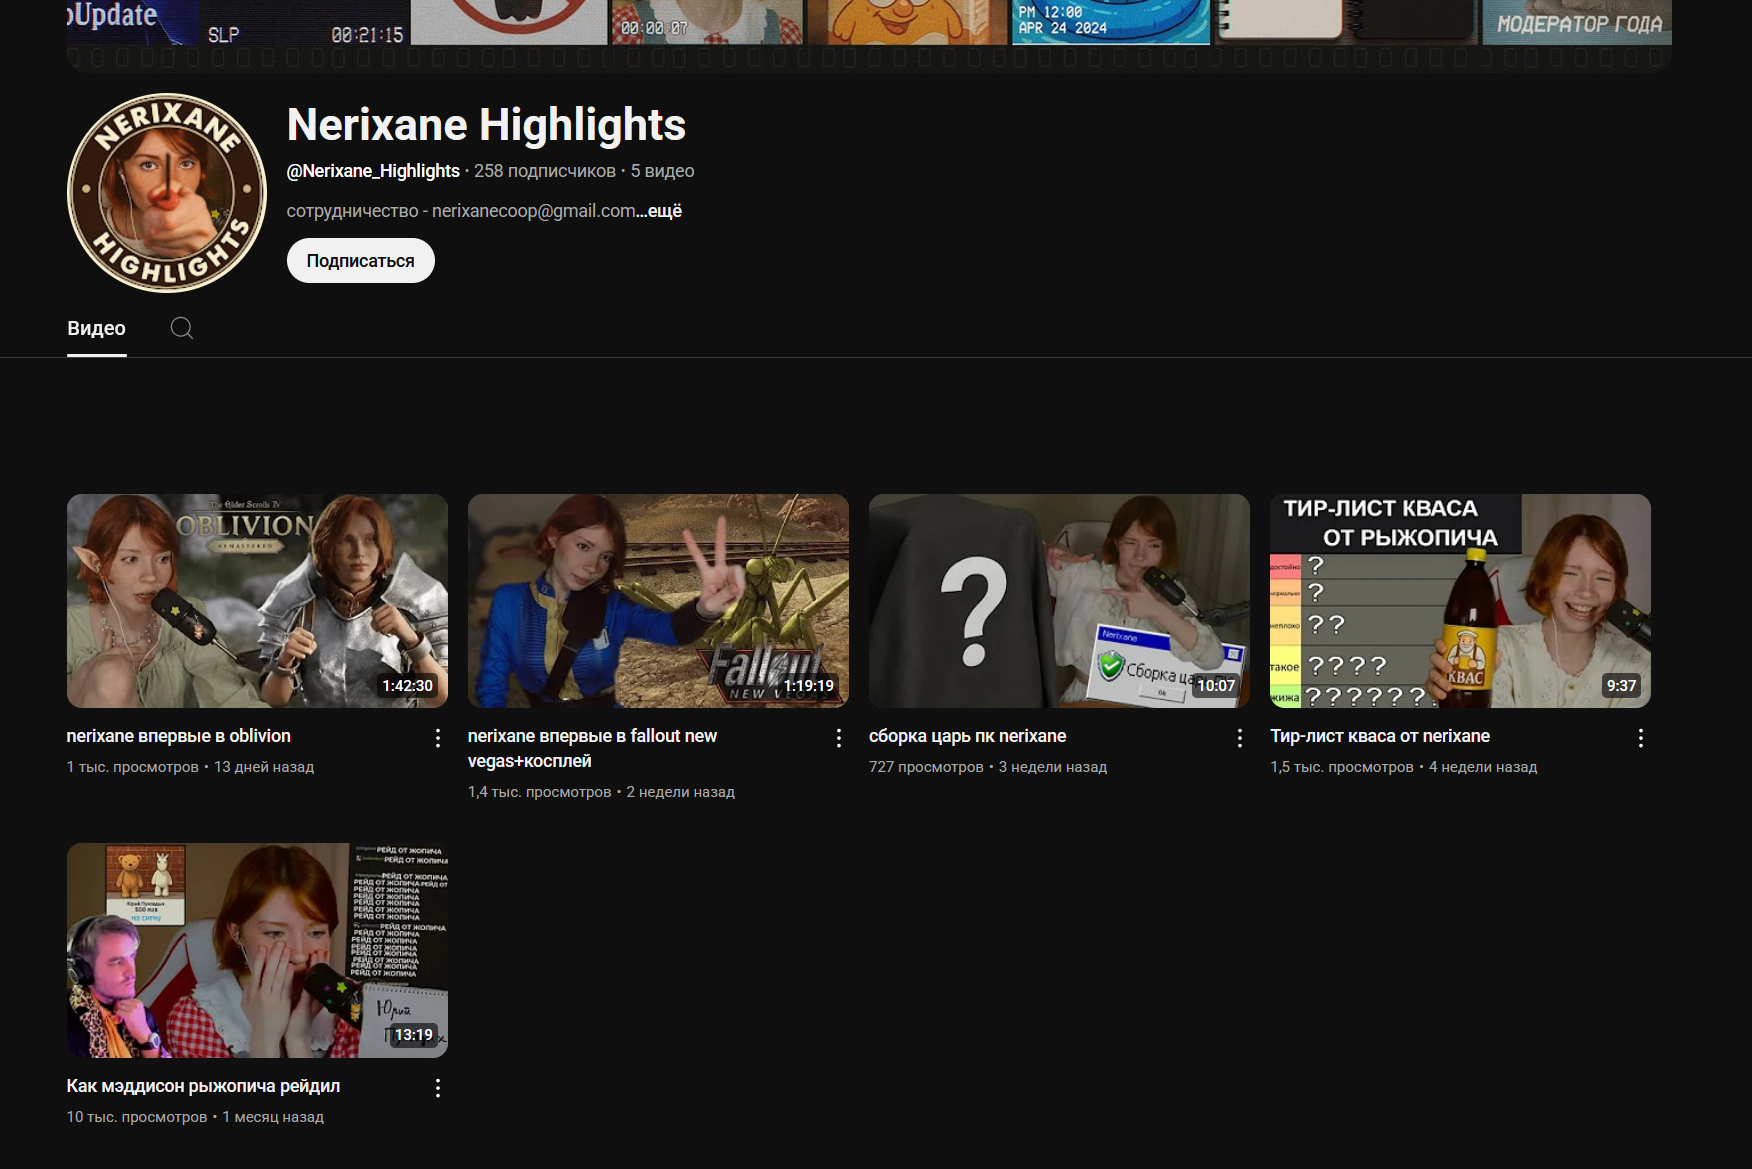Click the @Nerixane_Highlights handle text

373,171
